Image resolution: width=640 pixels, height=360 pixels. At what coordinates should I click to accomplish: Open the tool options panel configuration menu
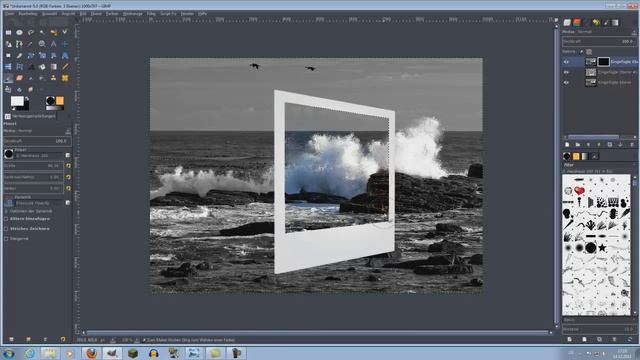(x=68, y=116)
